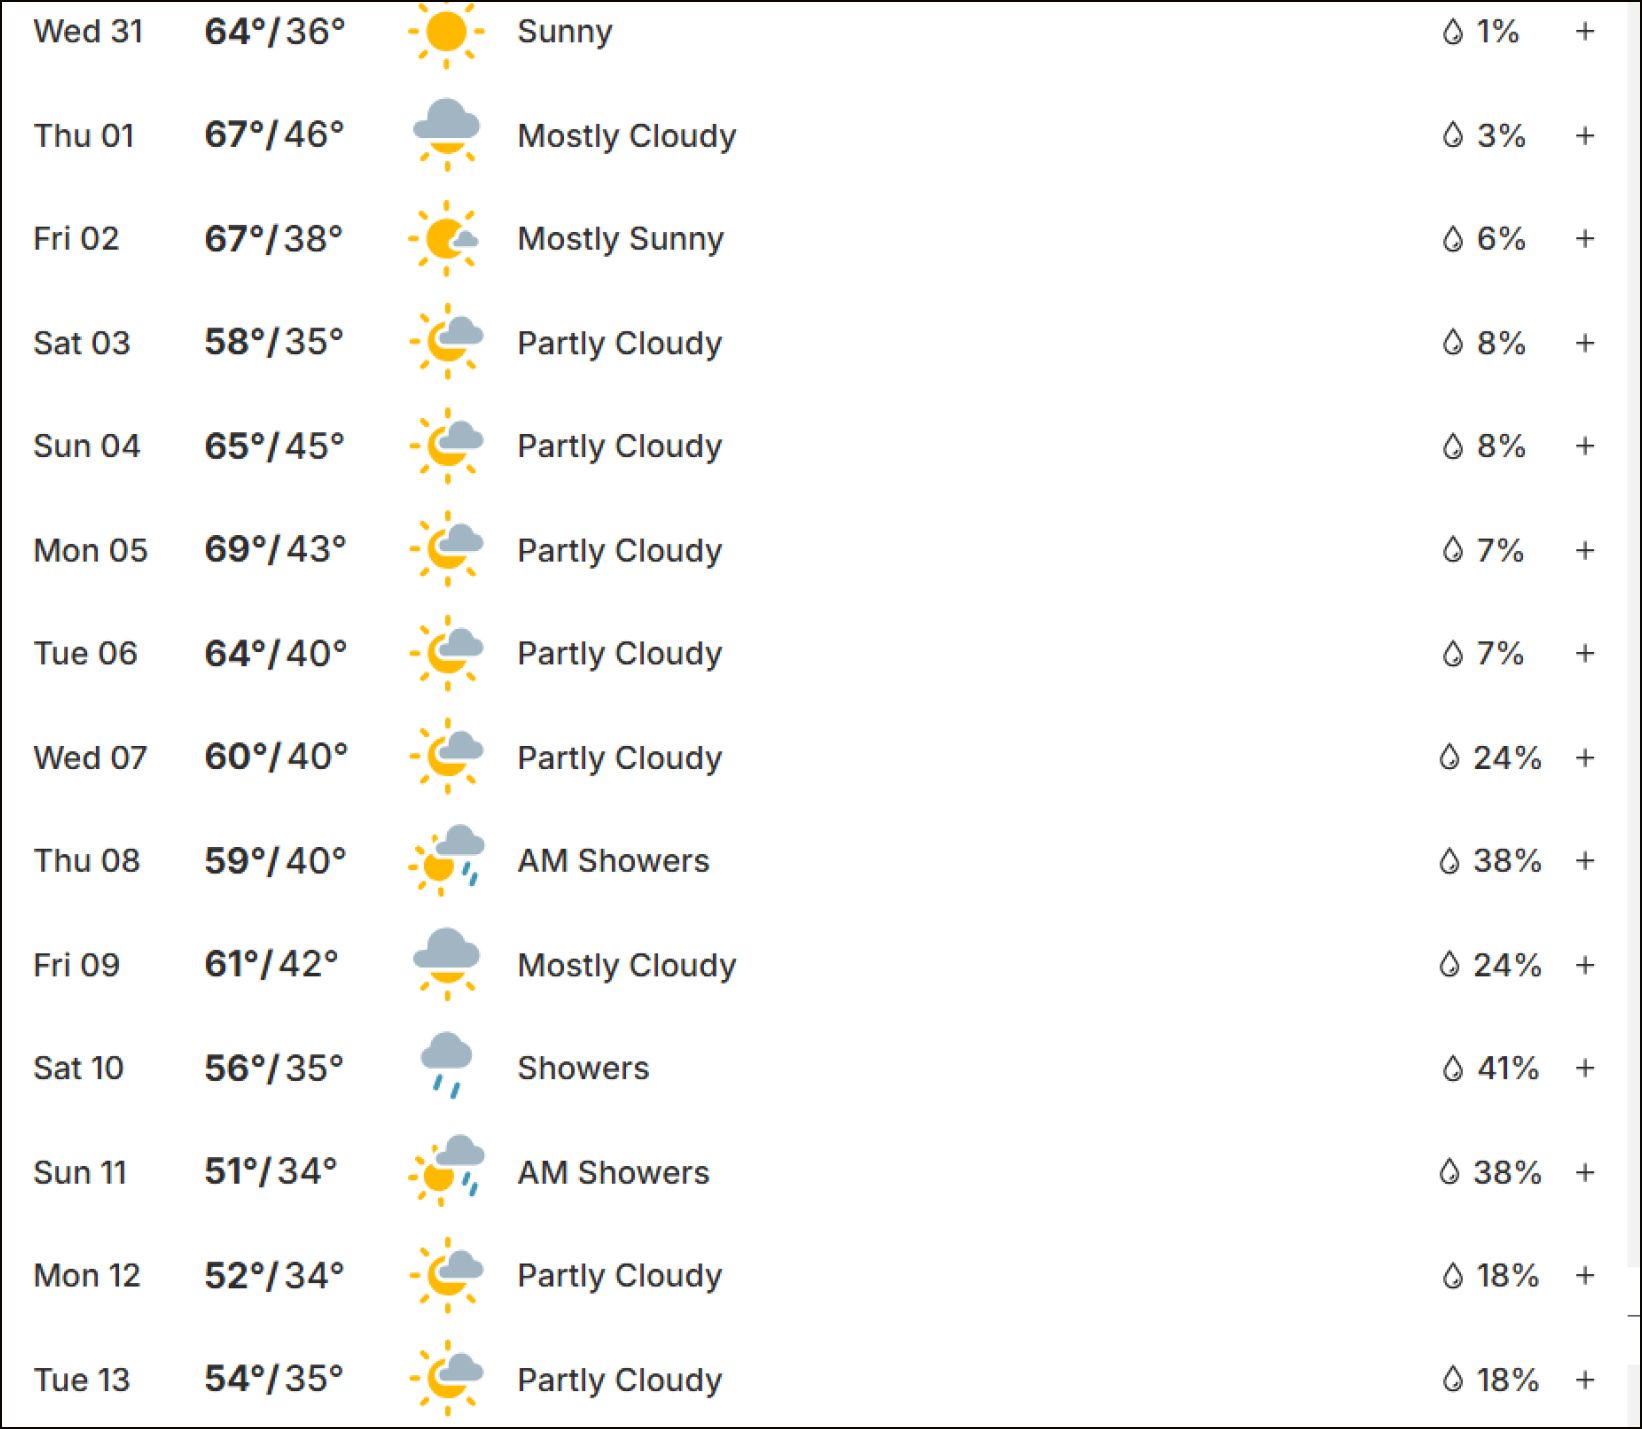Screen dimensions: 1642x1429
Task: Click the raindrop icon beside 41% precipitation
Action: [1453, 1068]
